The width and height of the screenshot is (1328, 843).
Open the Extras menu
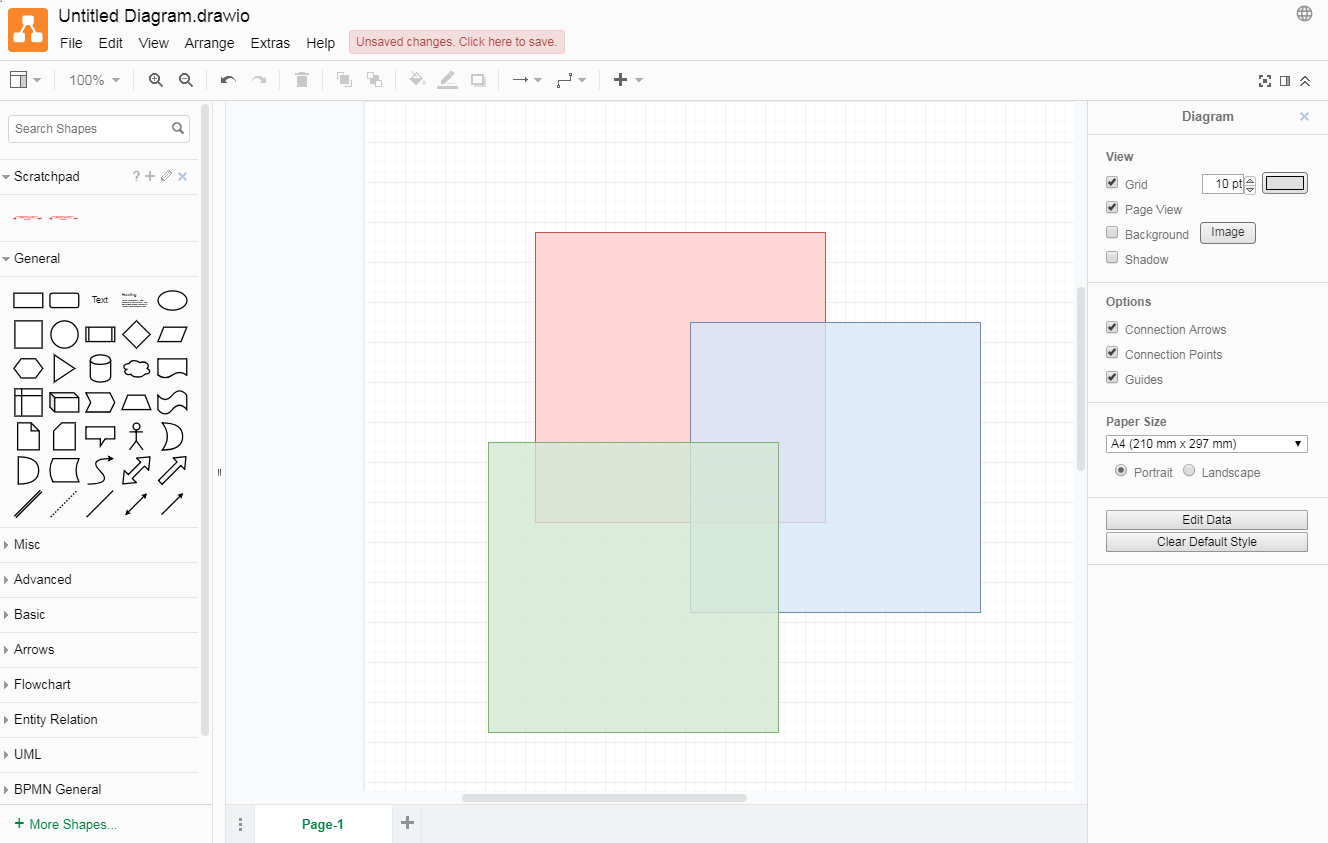pos(270,43)
